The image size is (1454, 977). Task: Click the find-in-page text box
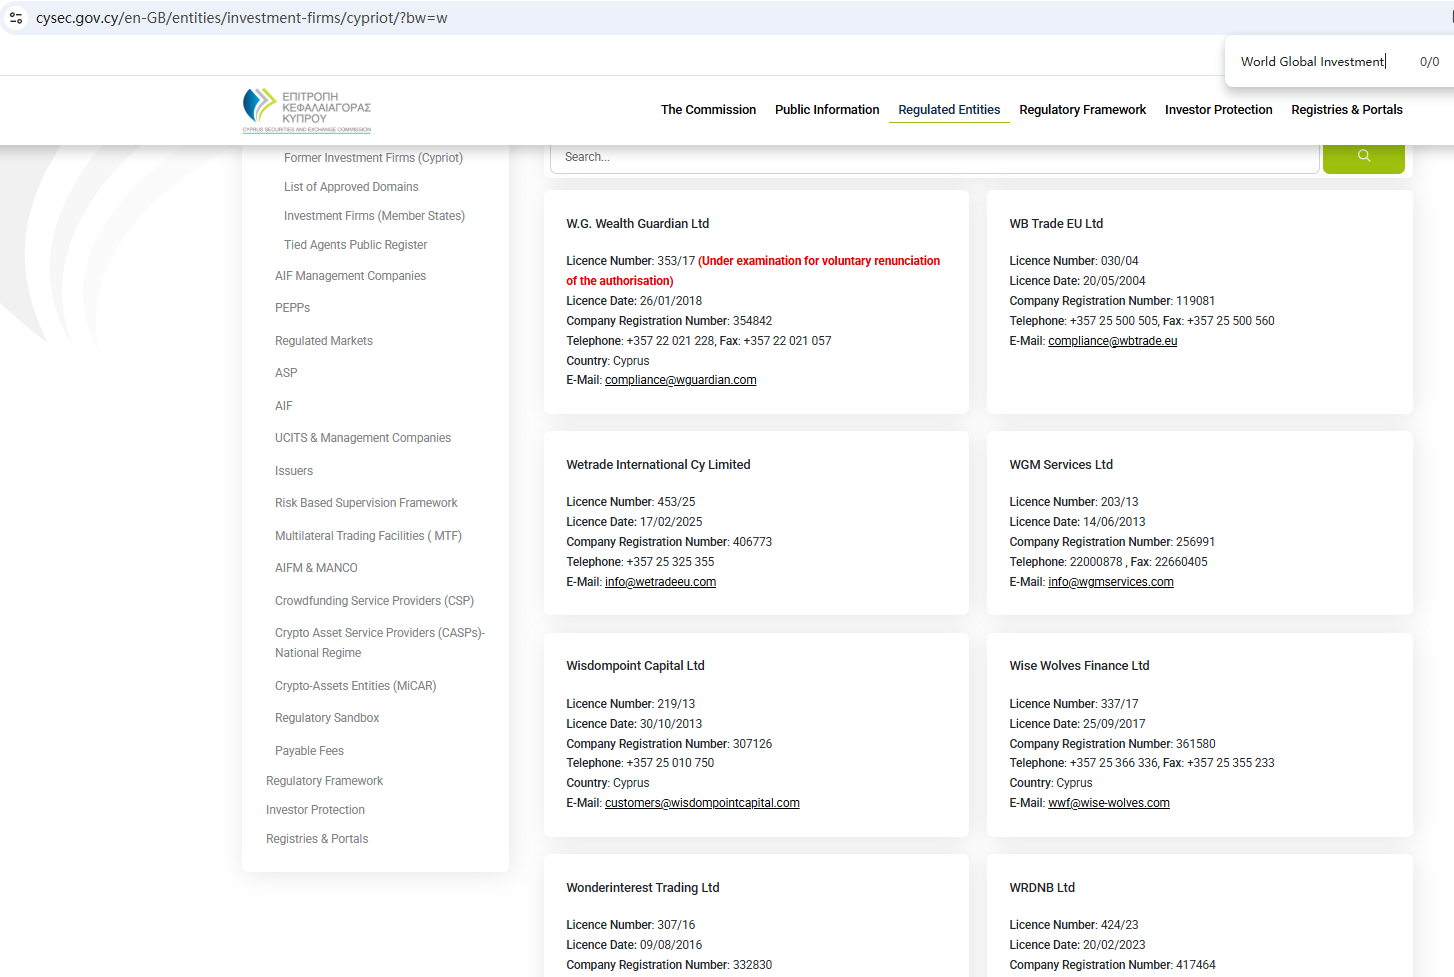[x=1312, y=62]
